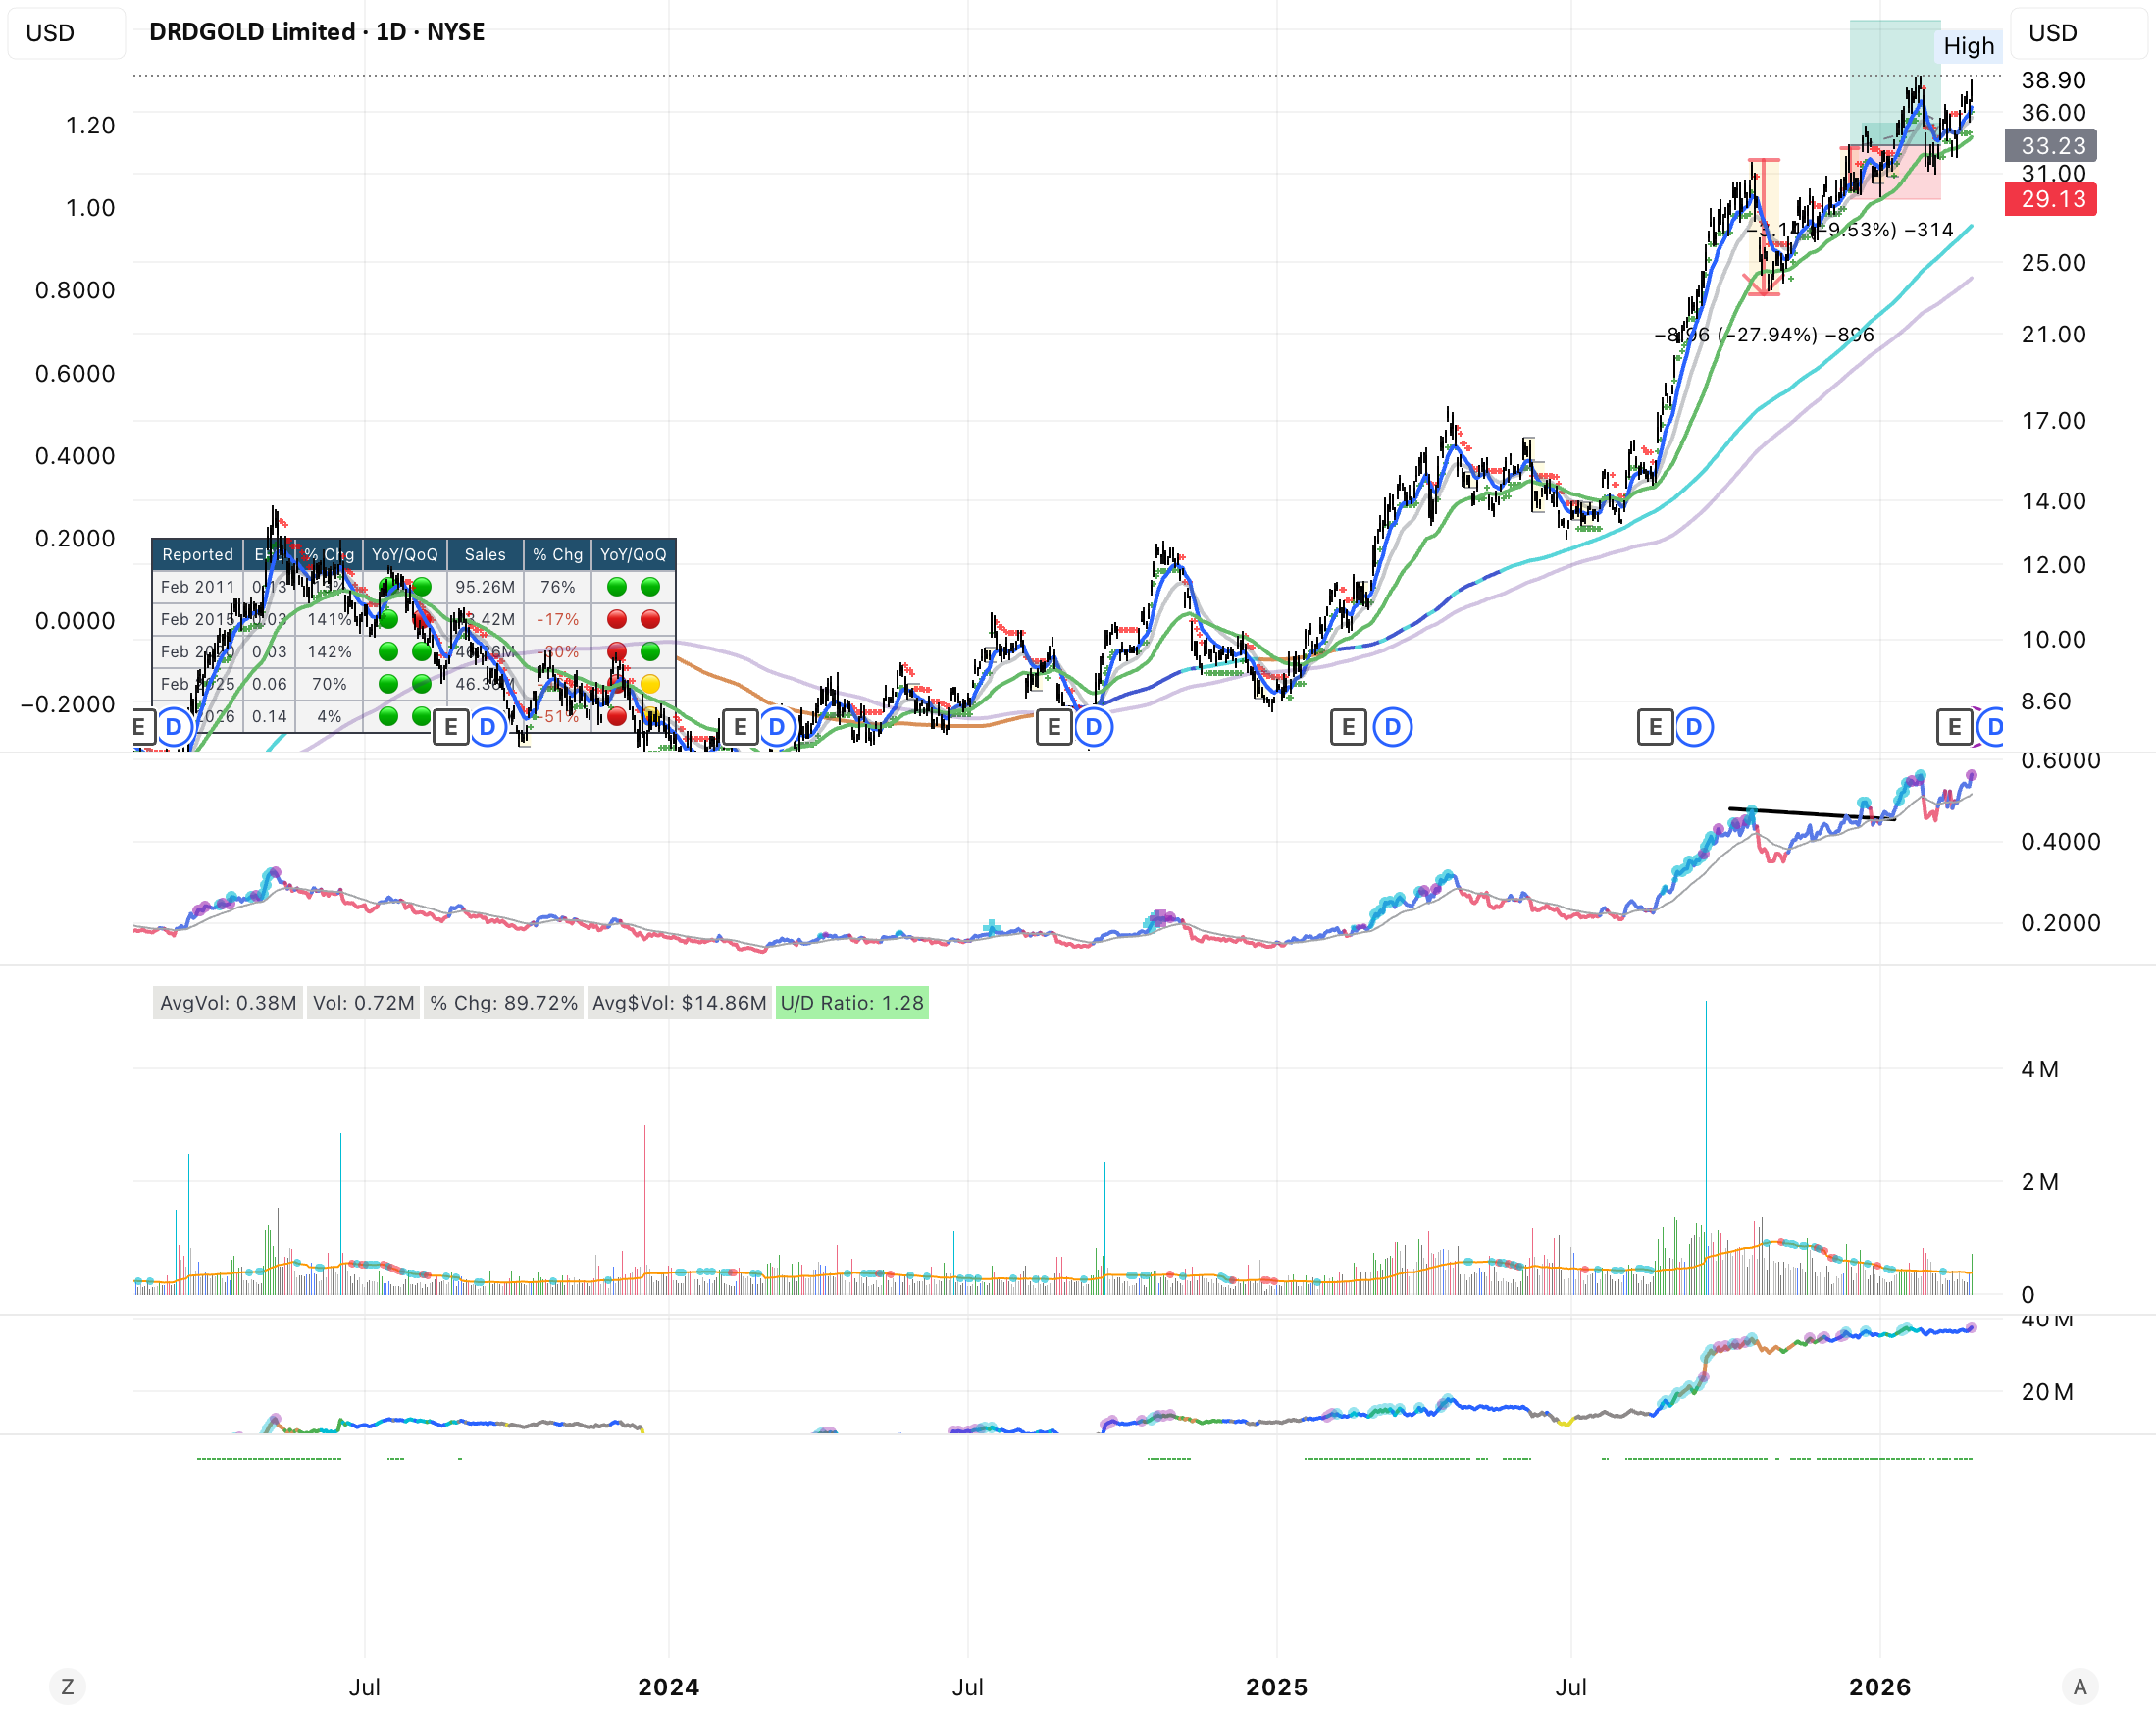Open the dividend D marker for September 2025
The height and width of the screenshot is (1713, 2156).
pyautogui.click(x=1694, y=727)
